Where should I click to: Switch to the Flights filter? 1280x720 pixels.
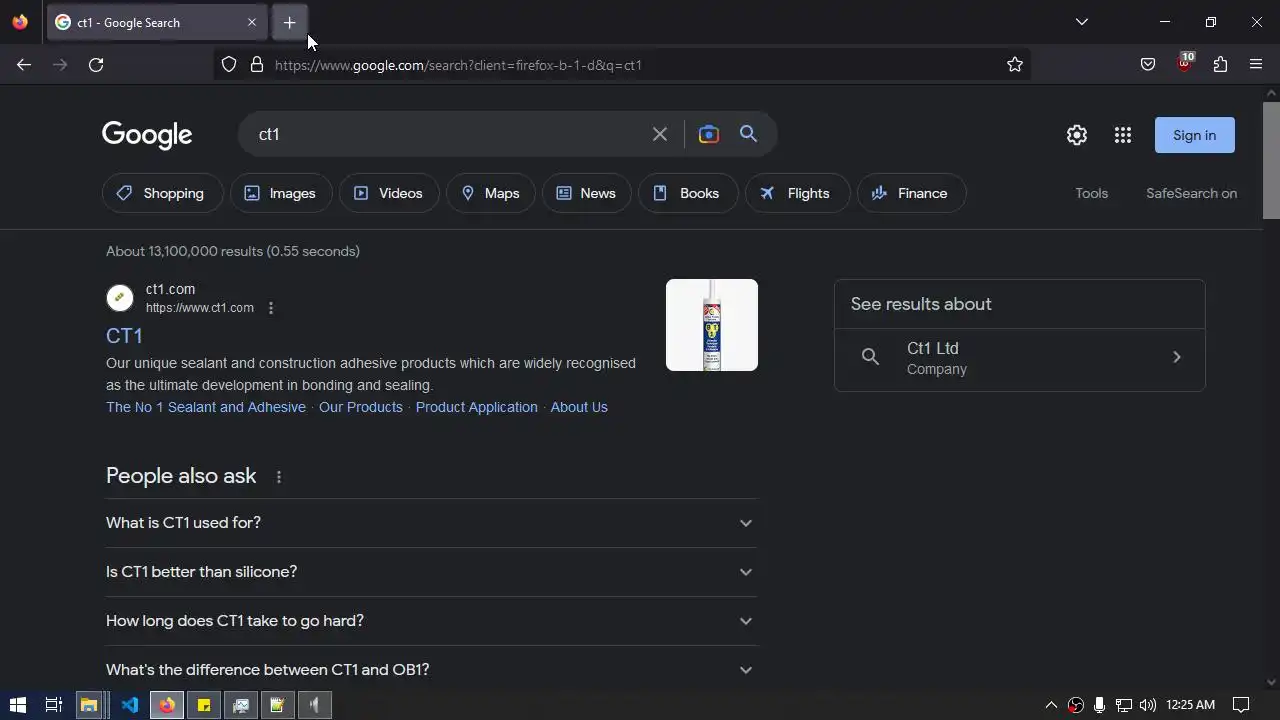click(x=797, y=193)
